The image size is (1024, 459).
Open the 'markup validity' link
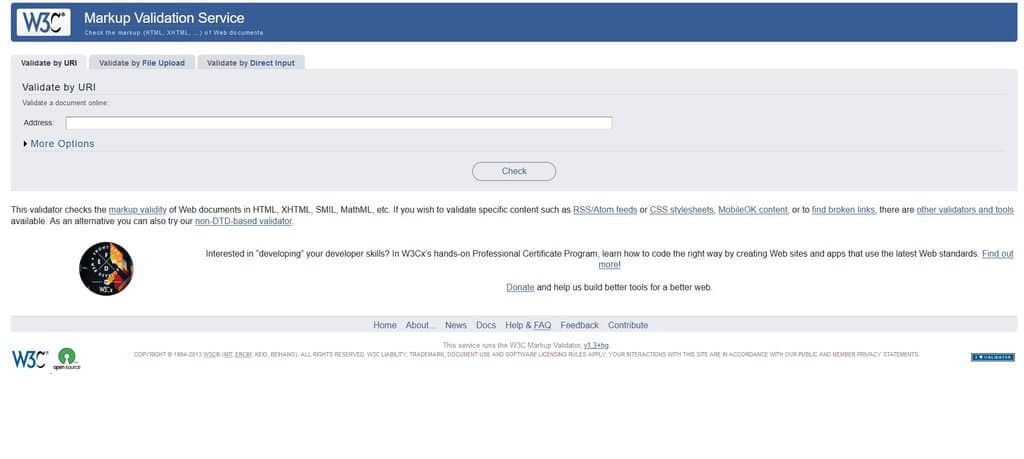tap(138, 210)
